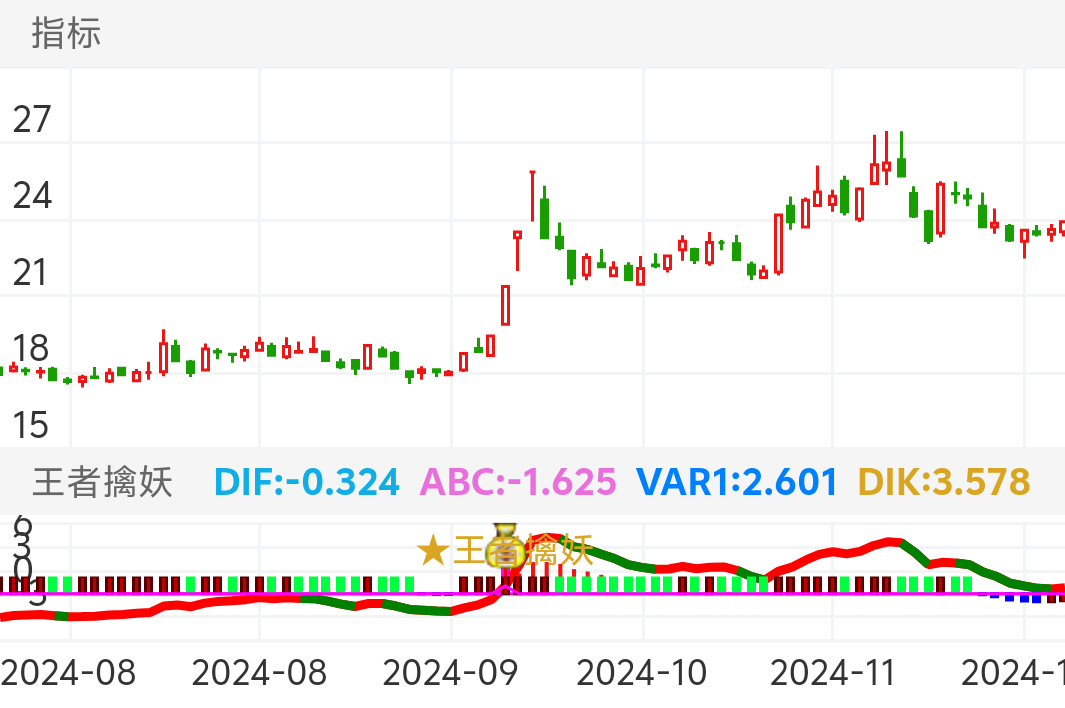1065x708 pixels.
Task: Select the VAR1:2.601 readout
Action: coord(736,482)
